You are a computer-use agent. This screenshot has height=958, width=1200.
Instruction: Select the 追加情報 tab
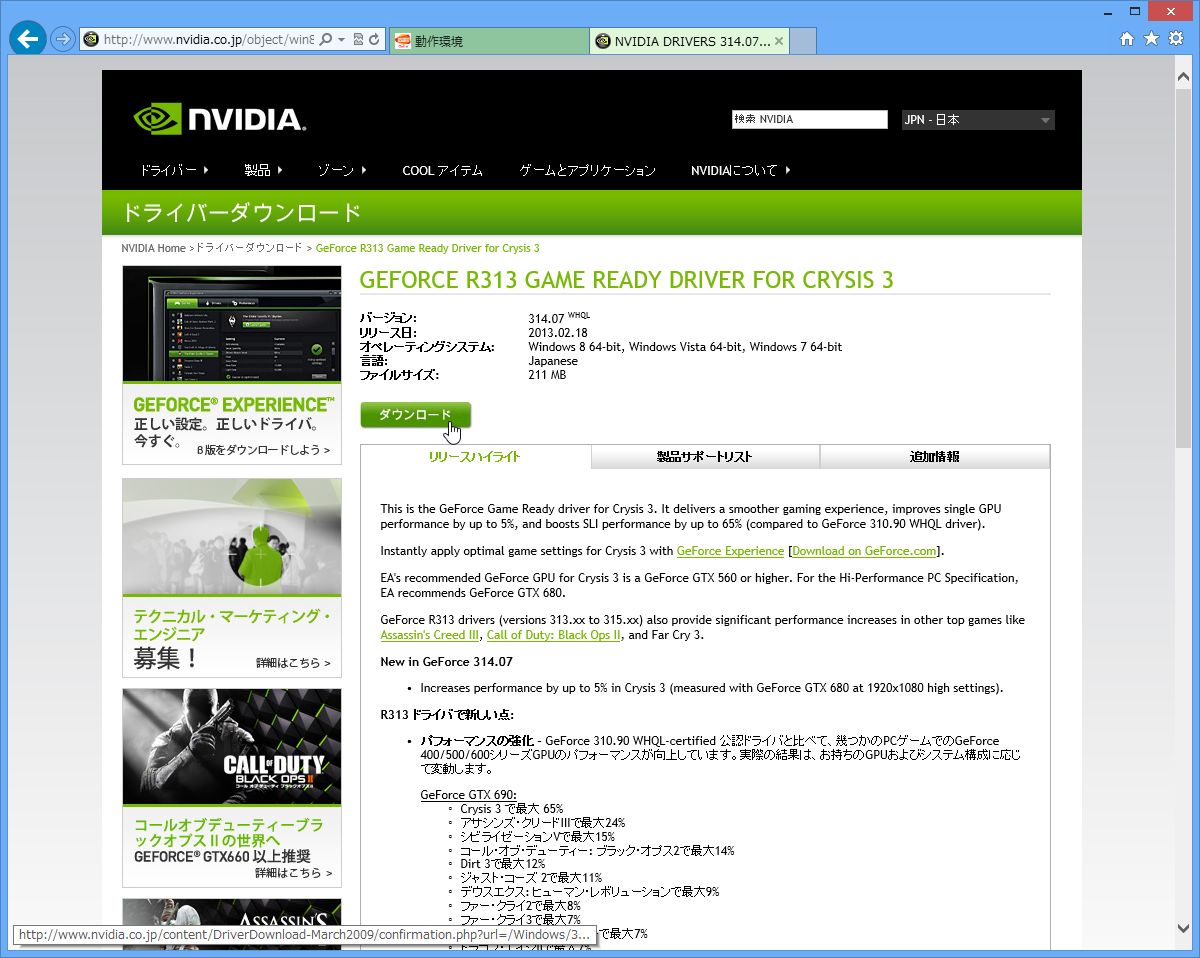click(x=935, y=457)
